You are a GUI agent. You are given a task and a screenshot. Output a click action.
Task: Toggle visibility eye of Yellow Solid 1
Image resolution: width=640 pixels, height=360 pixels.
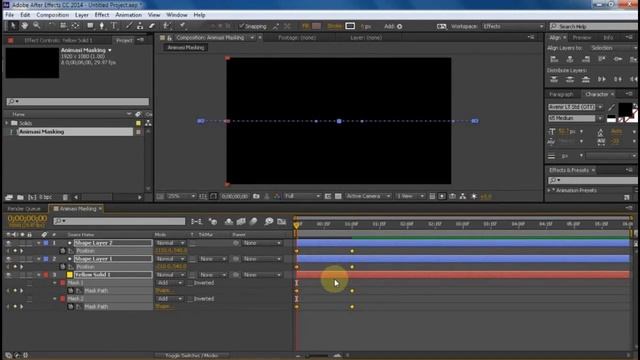click(8, 275)
